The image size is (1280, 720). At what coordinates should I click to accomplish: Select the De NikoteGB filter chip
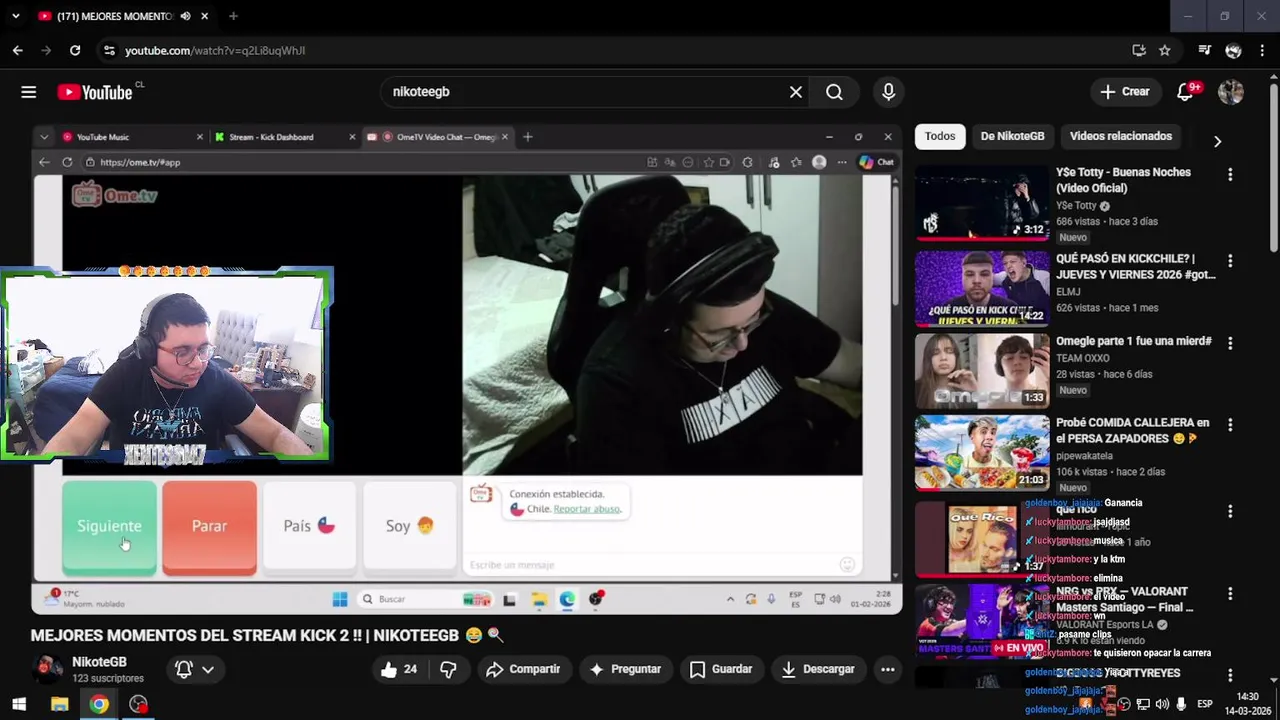(x=1012, y=136)
